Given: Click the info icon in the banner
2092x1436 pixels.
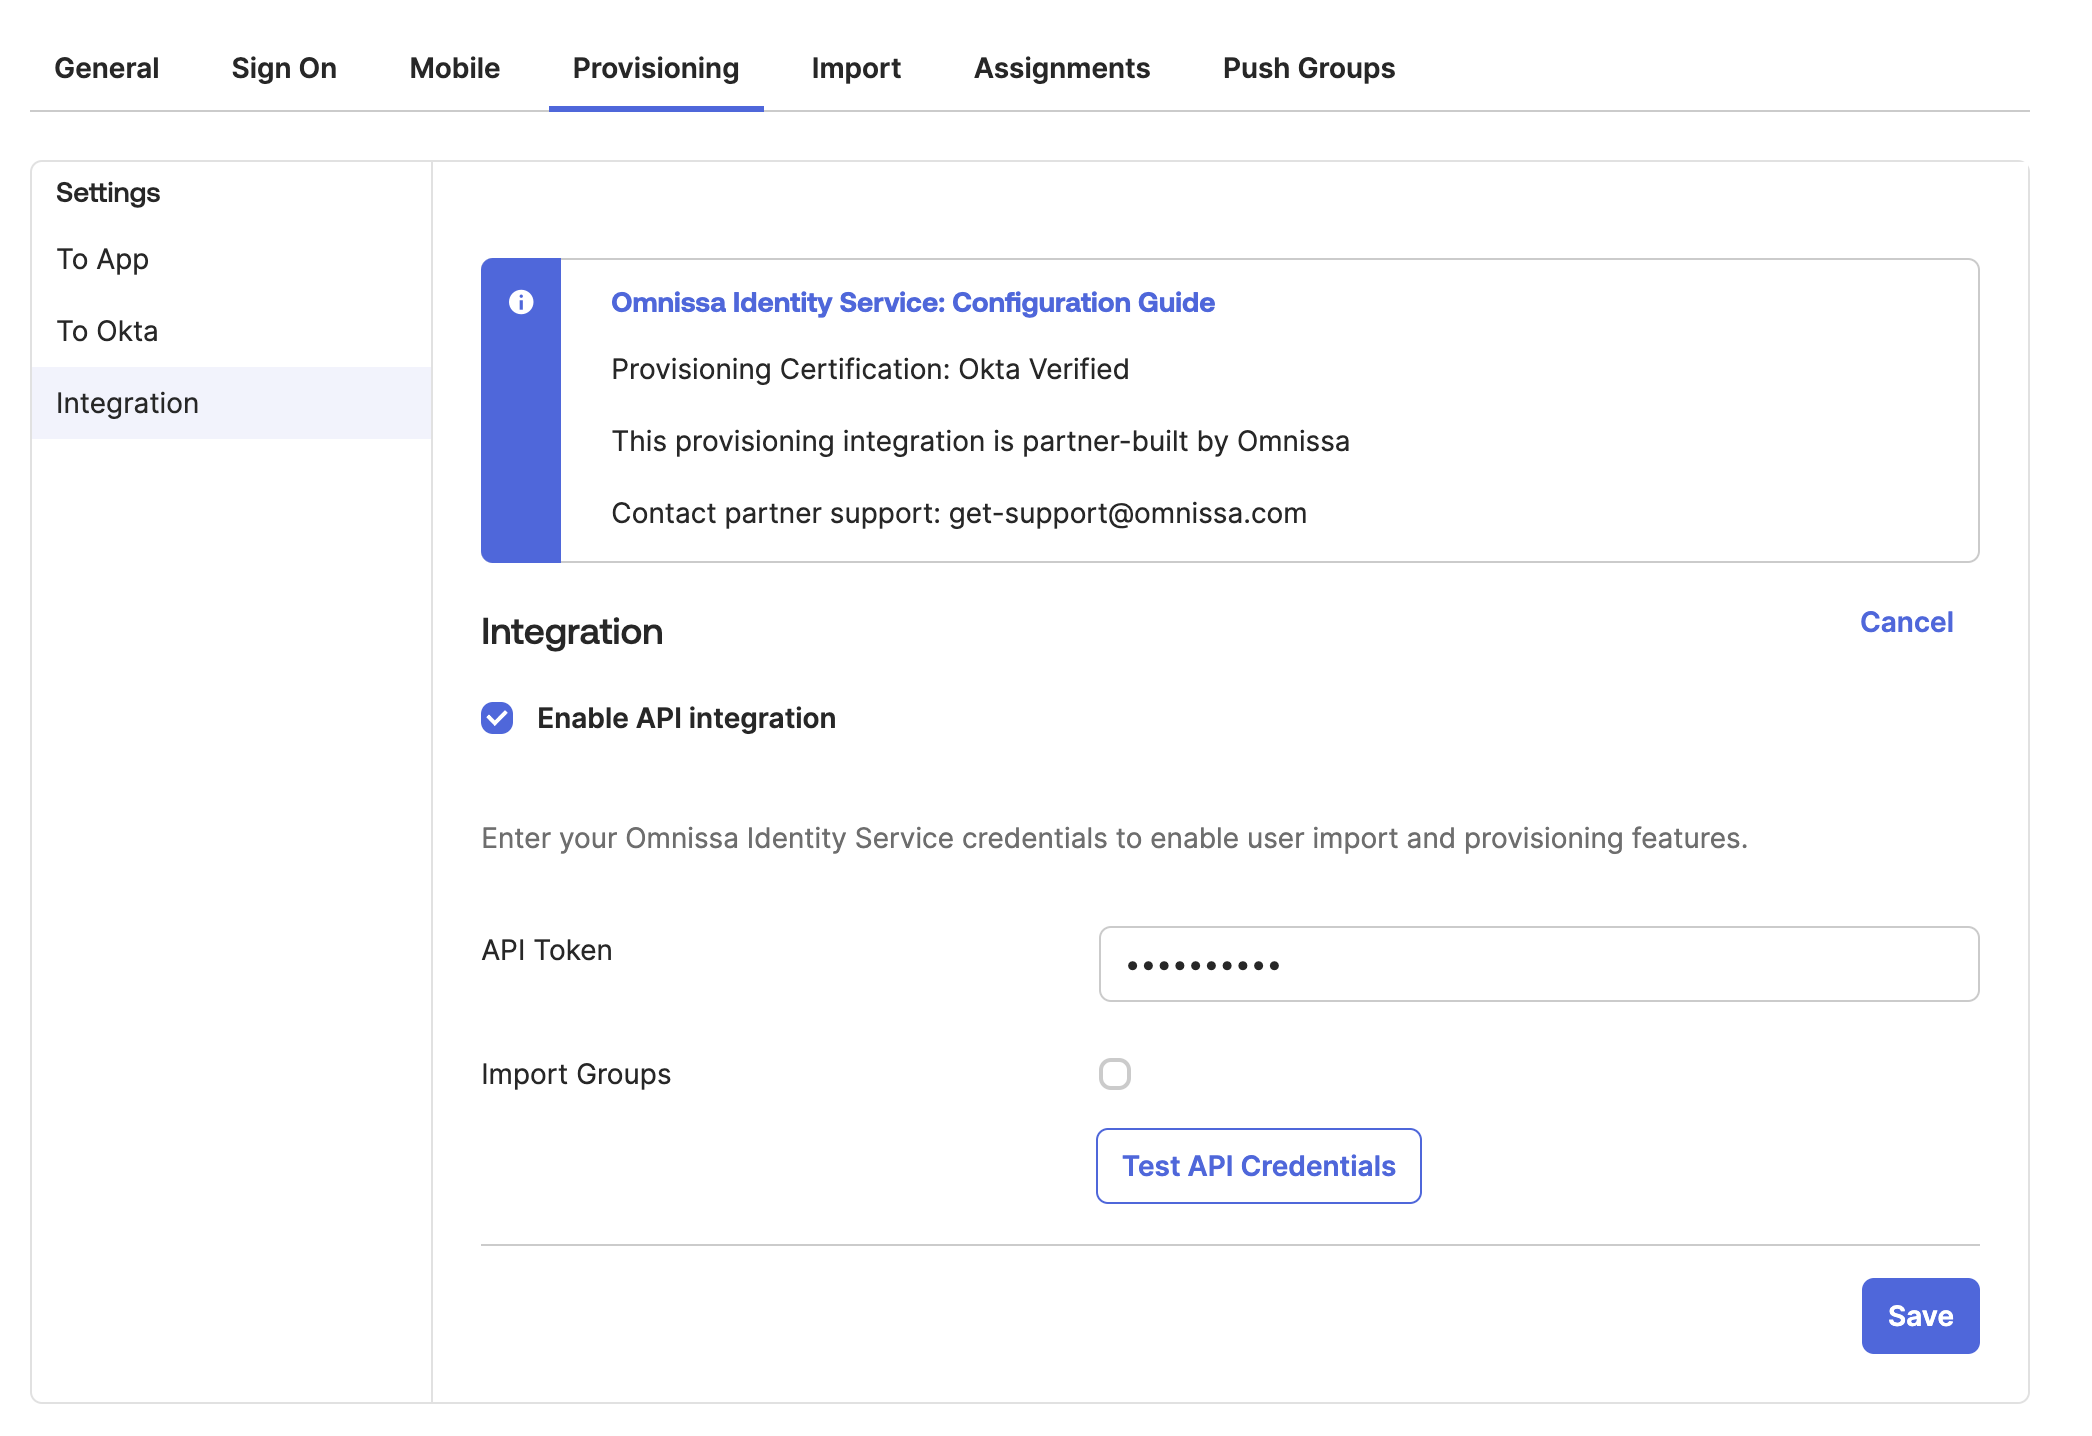Looking at the screenshot, I should click(x=521, y=302).
